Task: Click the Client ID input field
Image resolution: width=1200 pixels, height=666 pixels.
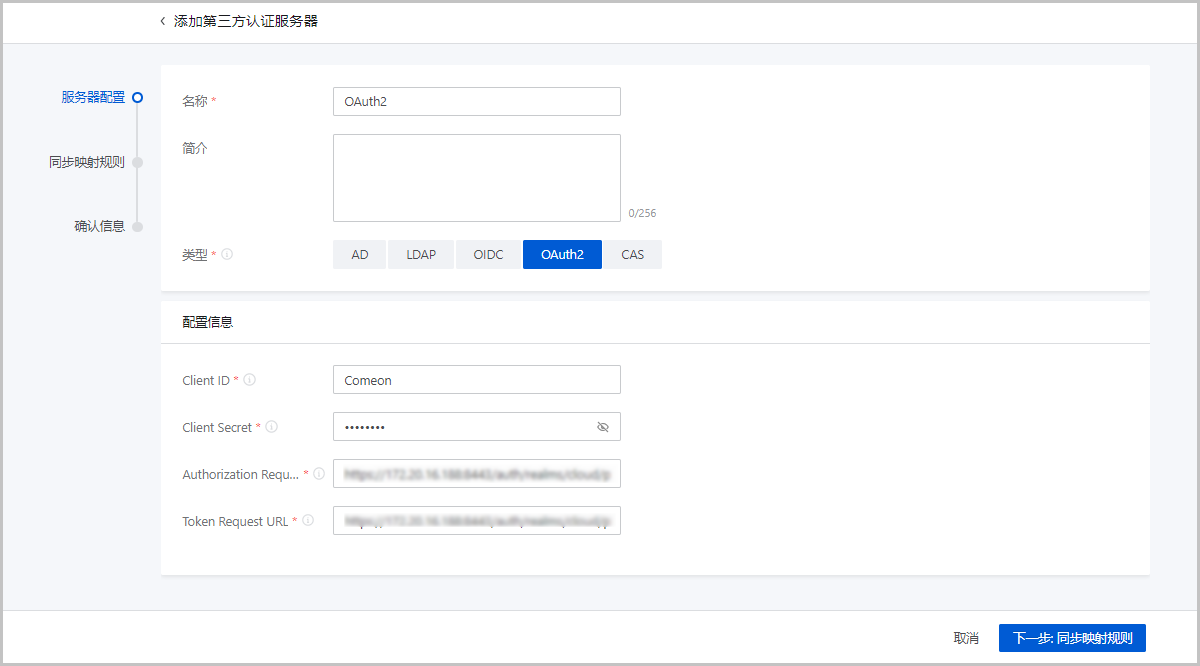Action: click(x=476, y=380)
